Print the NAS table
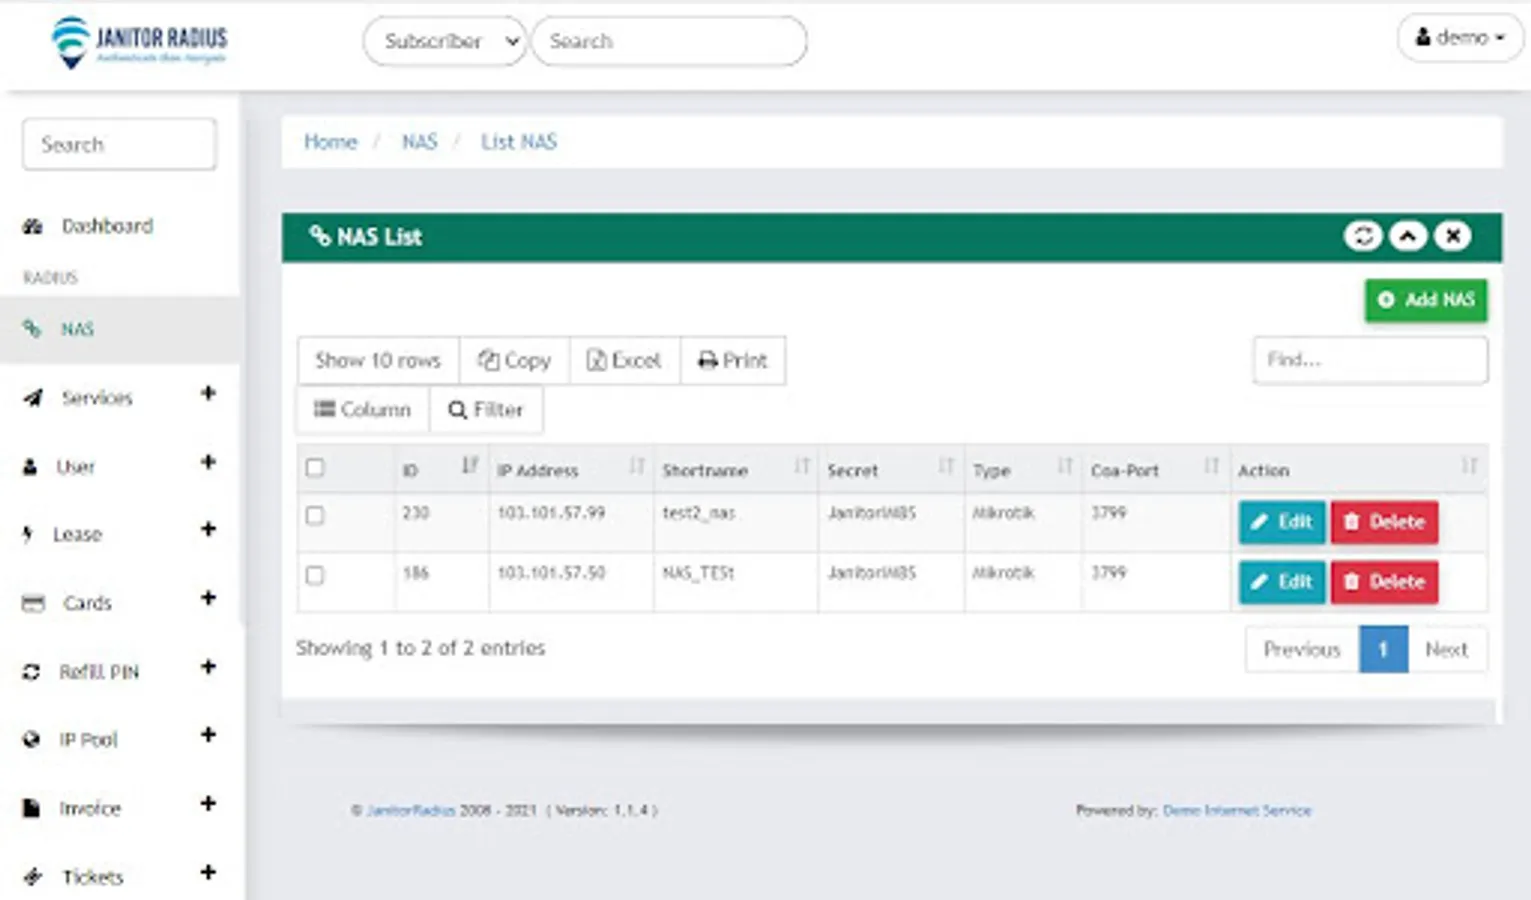This screenshot has height=900, width=1531. coord(732,360)
